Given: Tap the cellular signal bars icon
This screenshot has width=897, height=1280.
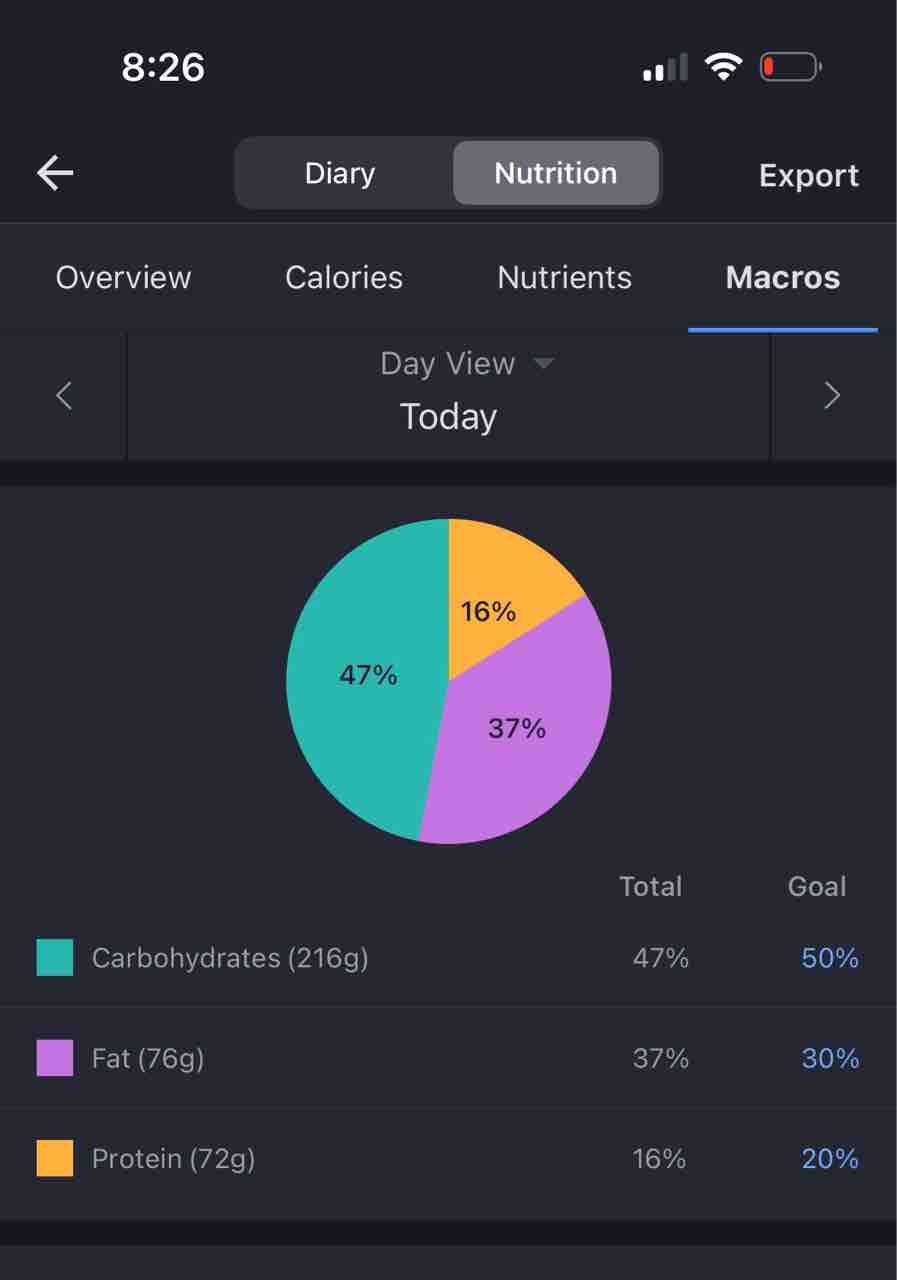Looking at the screenshot, I should (x=665, y=68).
